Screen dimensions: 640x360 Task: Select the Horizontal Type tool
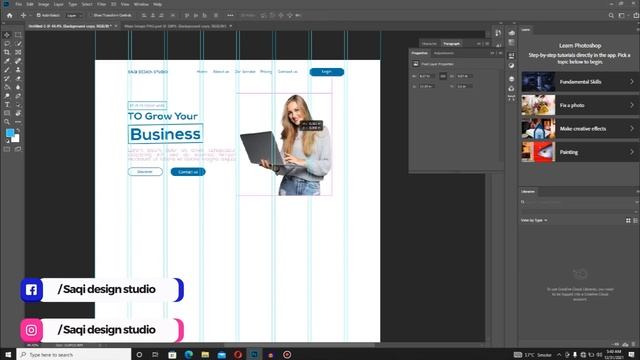pos(7,104)
